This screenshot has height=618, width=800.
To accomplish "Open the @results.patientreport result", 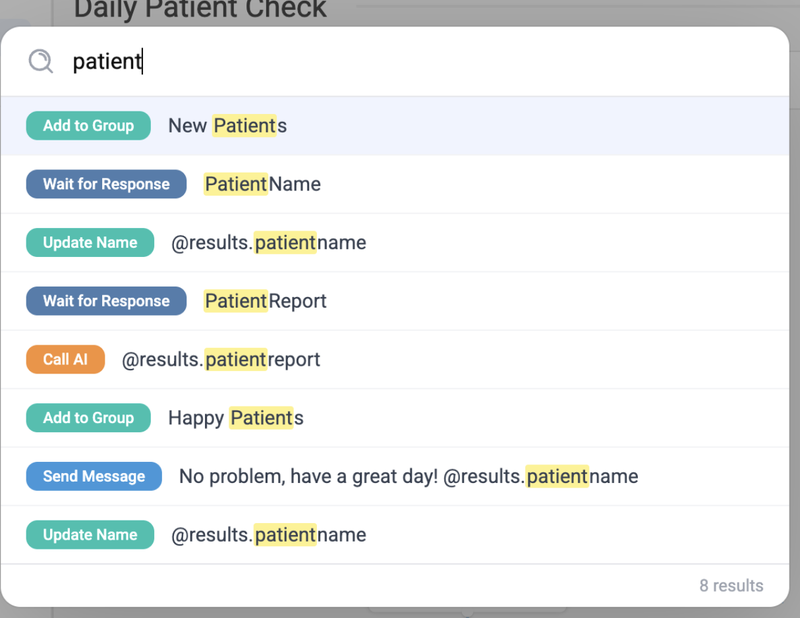I will [221, 359].
